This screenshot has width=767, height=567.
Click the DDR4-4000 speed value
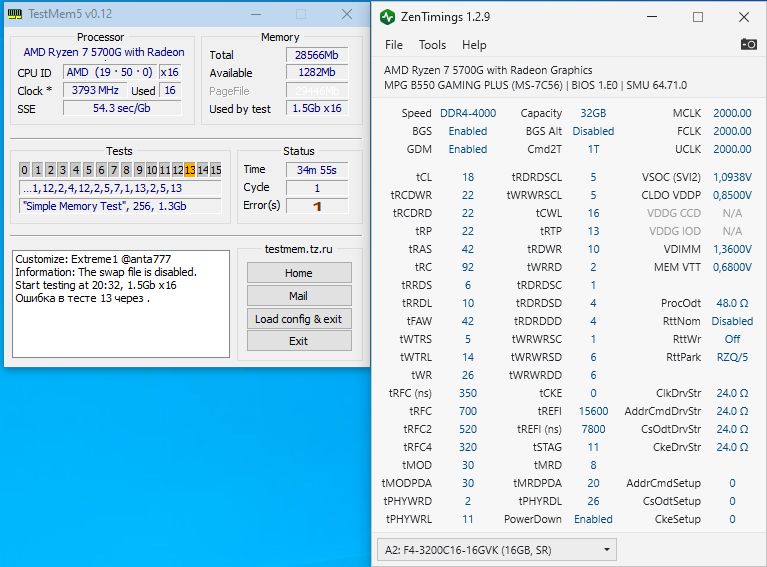(468, 113)
